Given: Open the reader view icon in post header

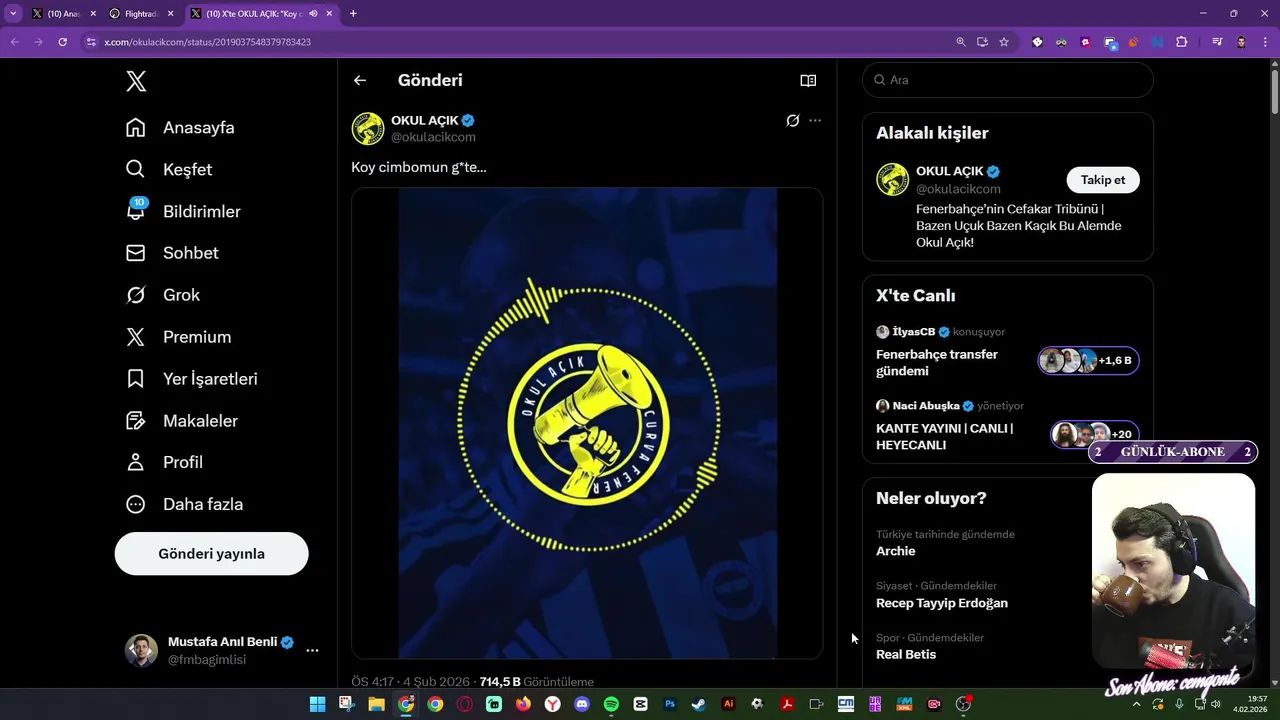Looking at the screenshot, I should (808, 80).
